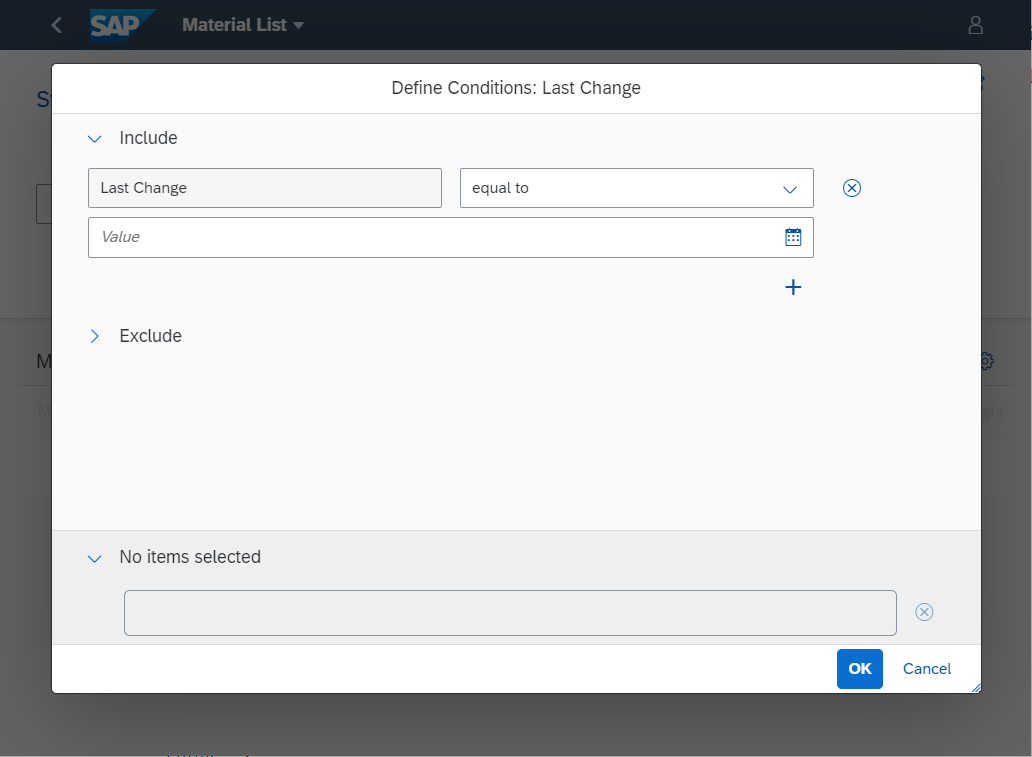1032x757 pixels.
Task: Select the Last Change field
Action: click(264, 187)
